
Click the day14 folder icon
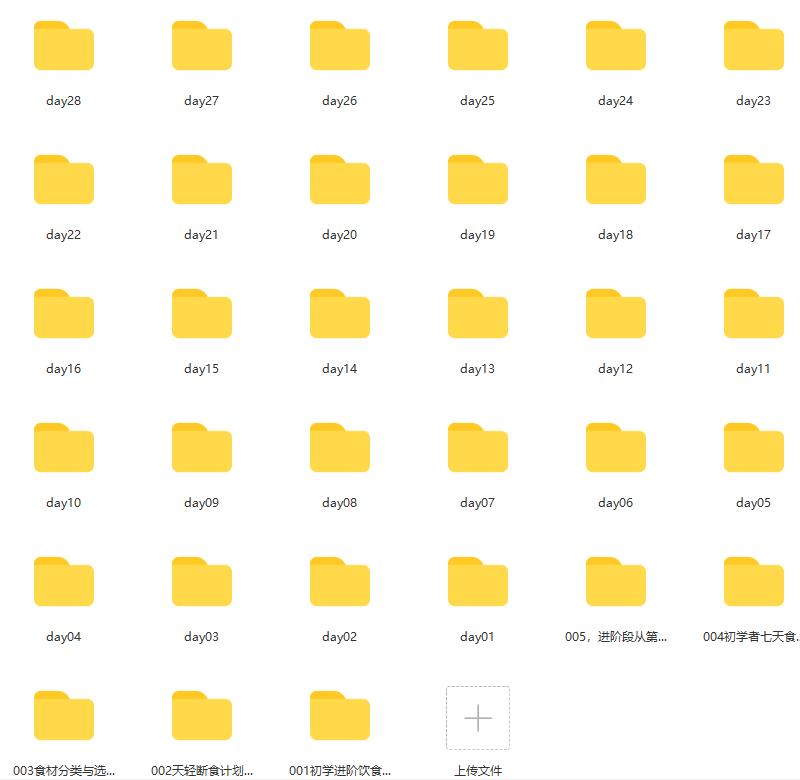(x=340, y=314)
